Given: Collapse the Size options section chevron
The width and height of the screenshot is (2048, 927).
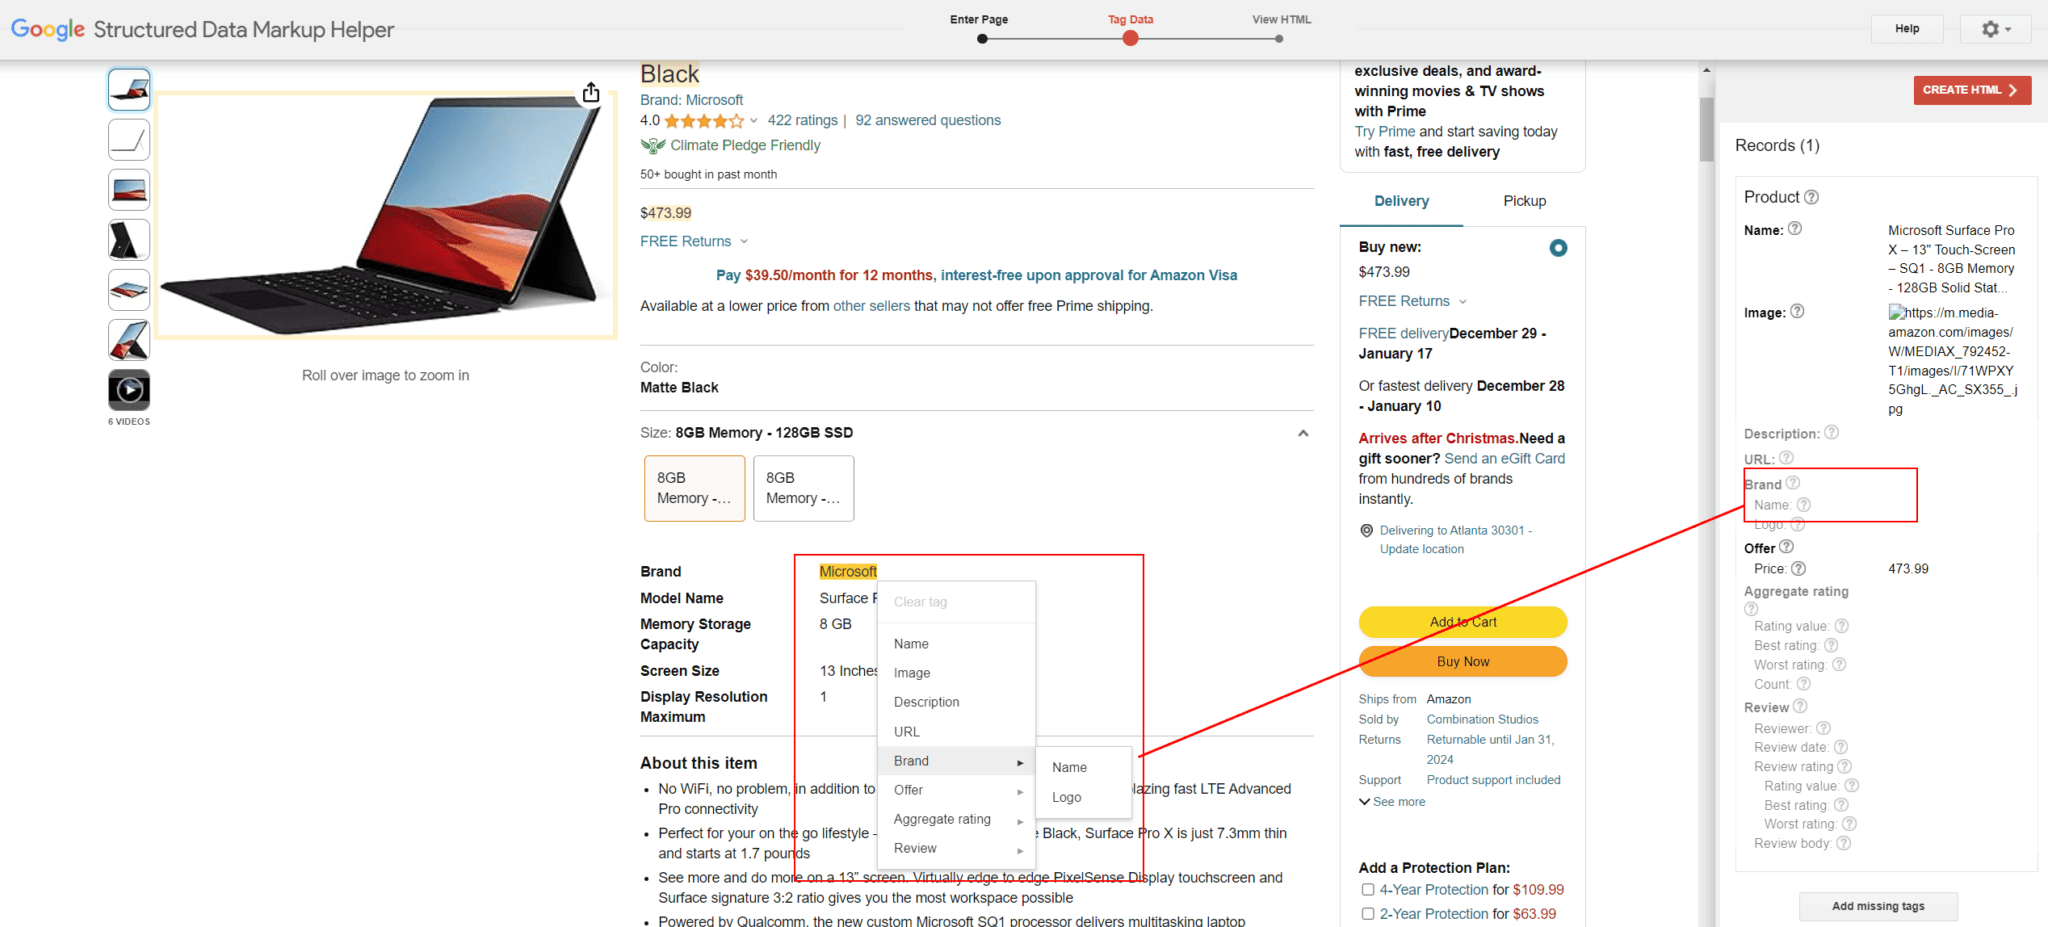Looking at the screenshot, I should pos(1302,433).
